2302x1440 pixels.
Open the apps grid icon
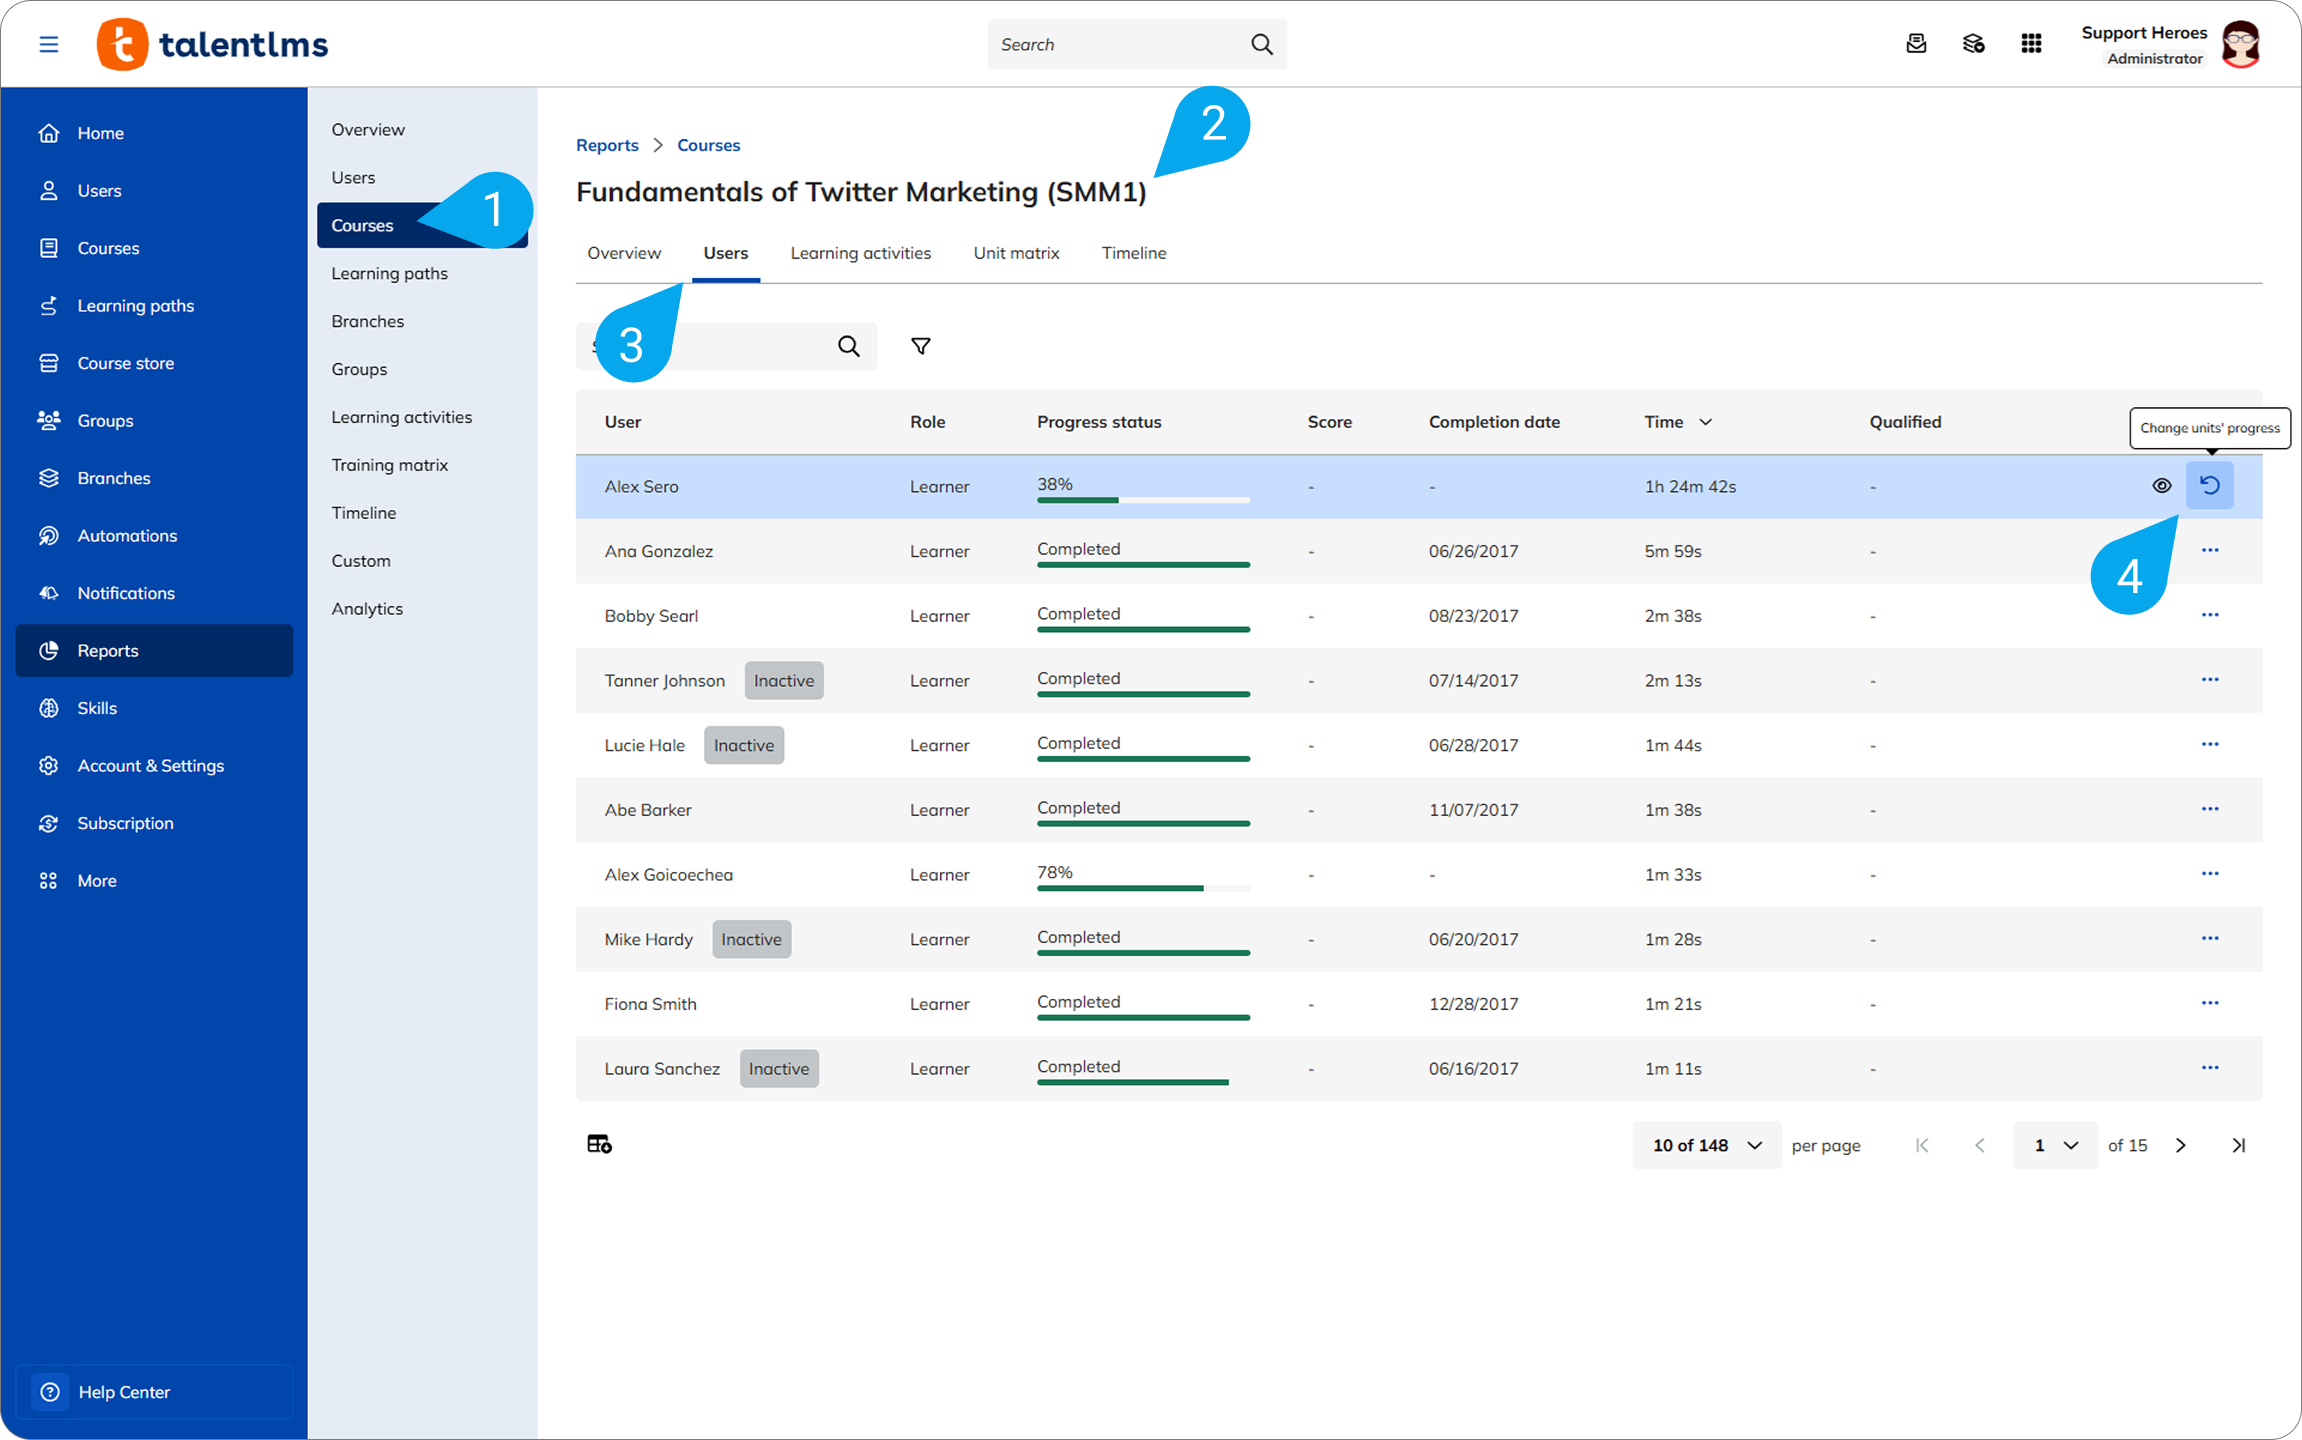2031,44
